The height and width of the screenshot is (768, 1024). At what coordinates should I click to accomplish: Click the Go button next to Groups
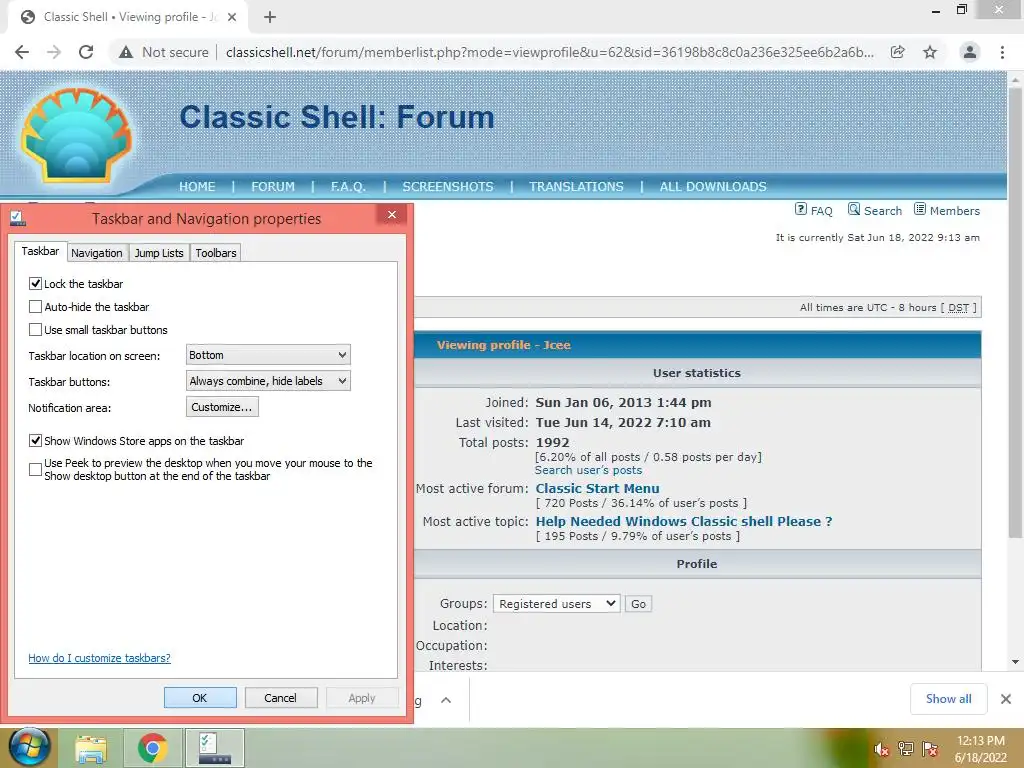click(x=638, y=603)
